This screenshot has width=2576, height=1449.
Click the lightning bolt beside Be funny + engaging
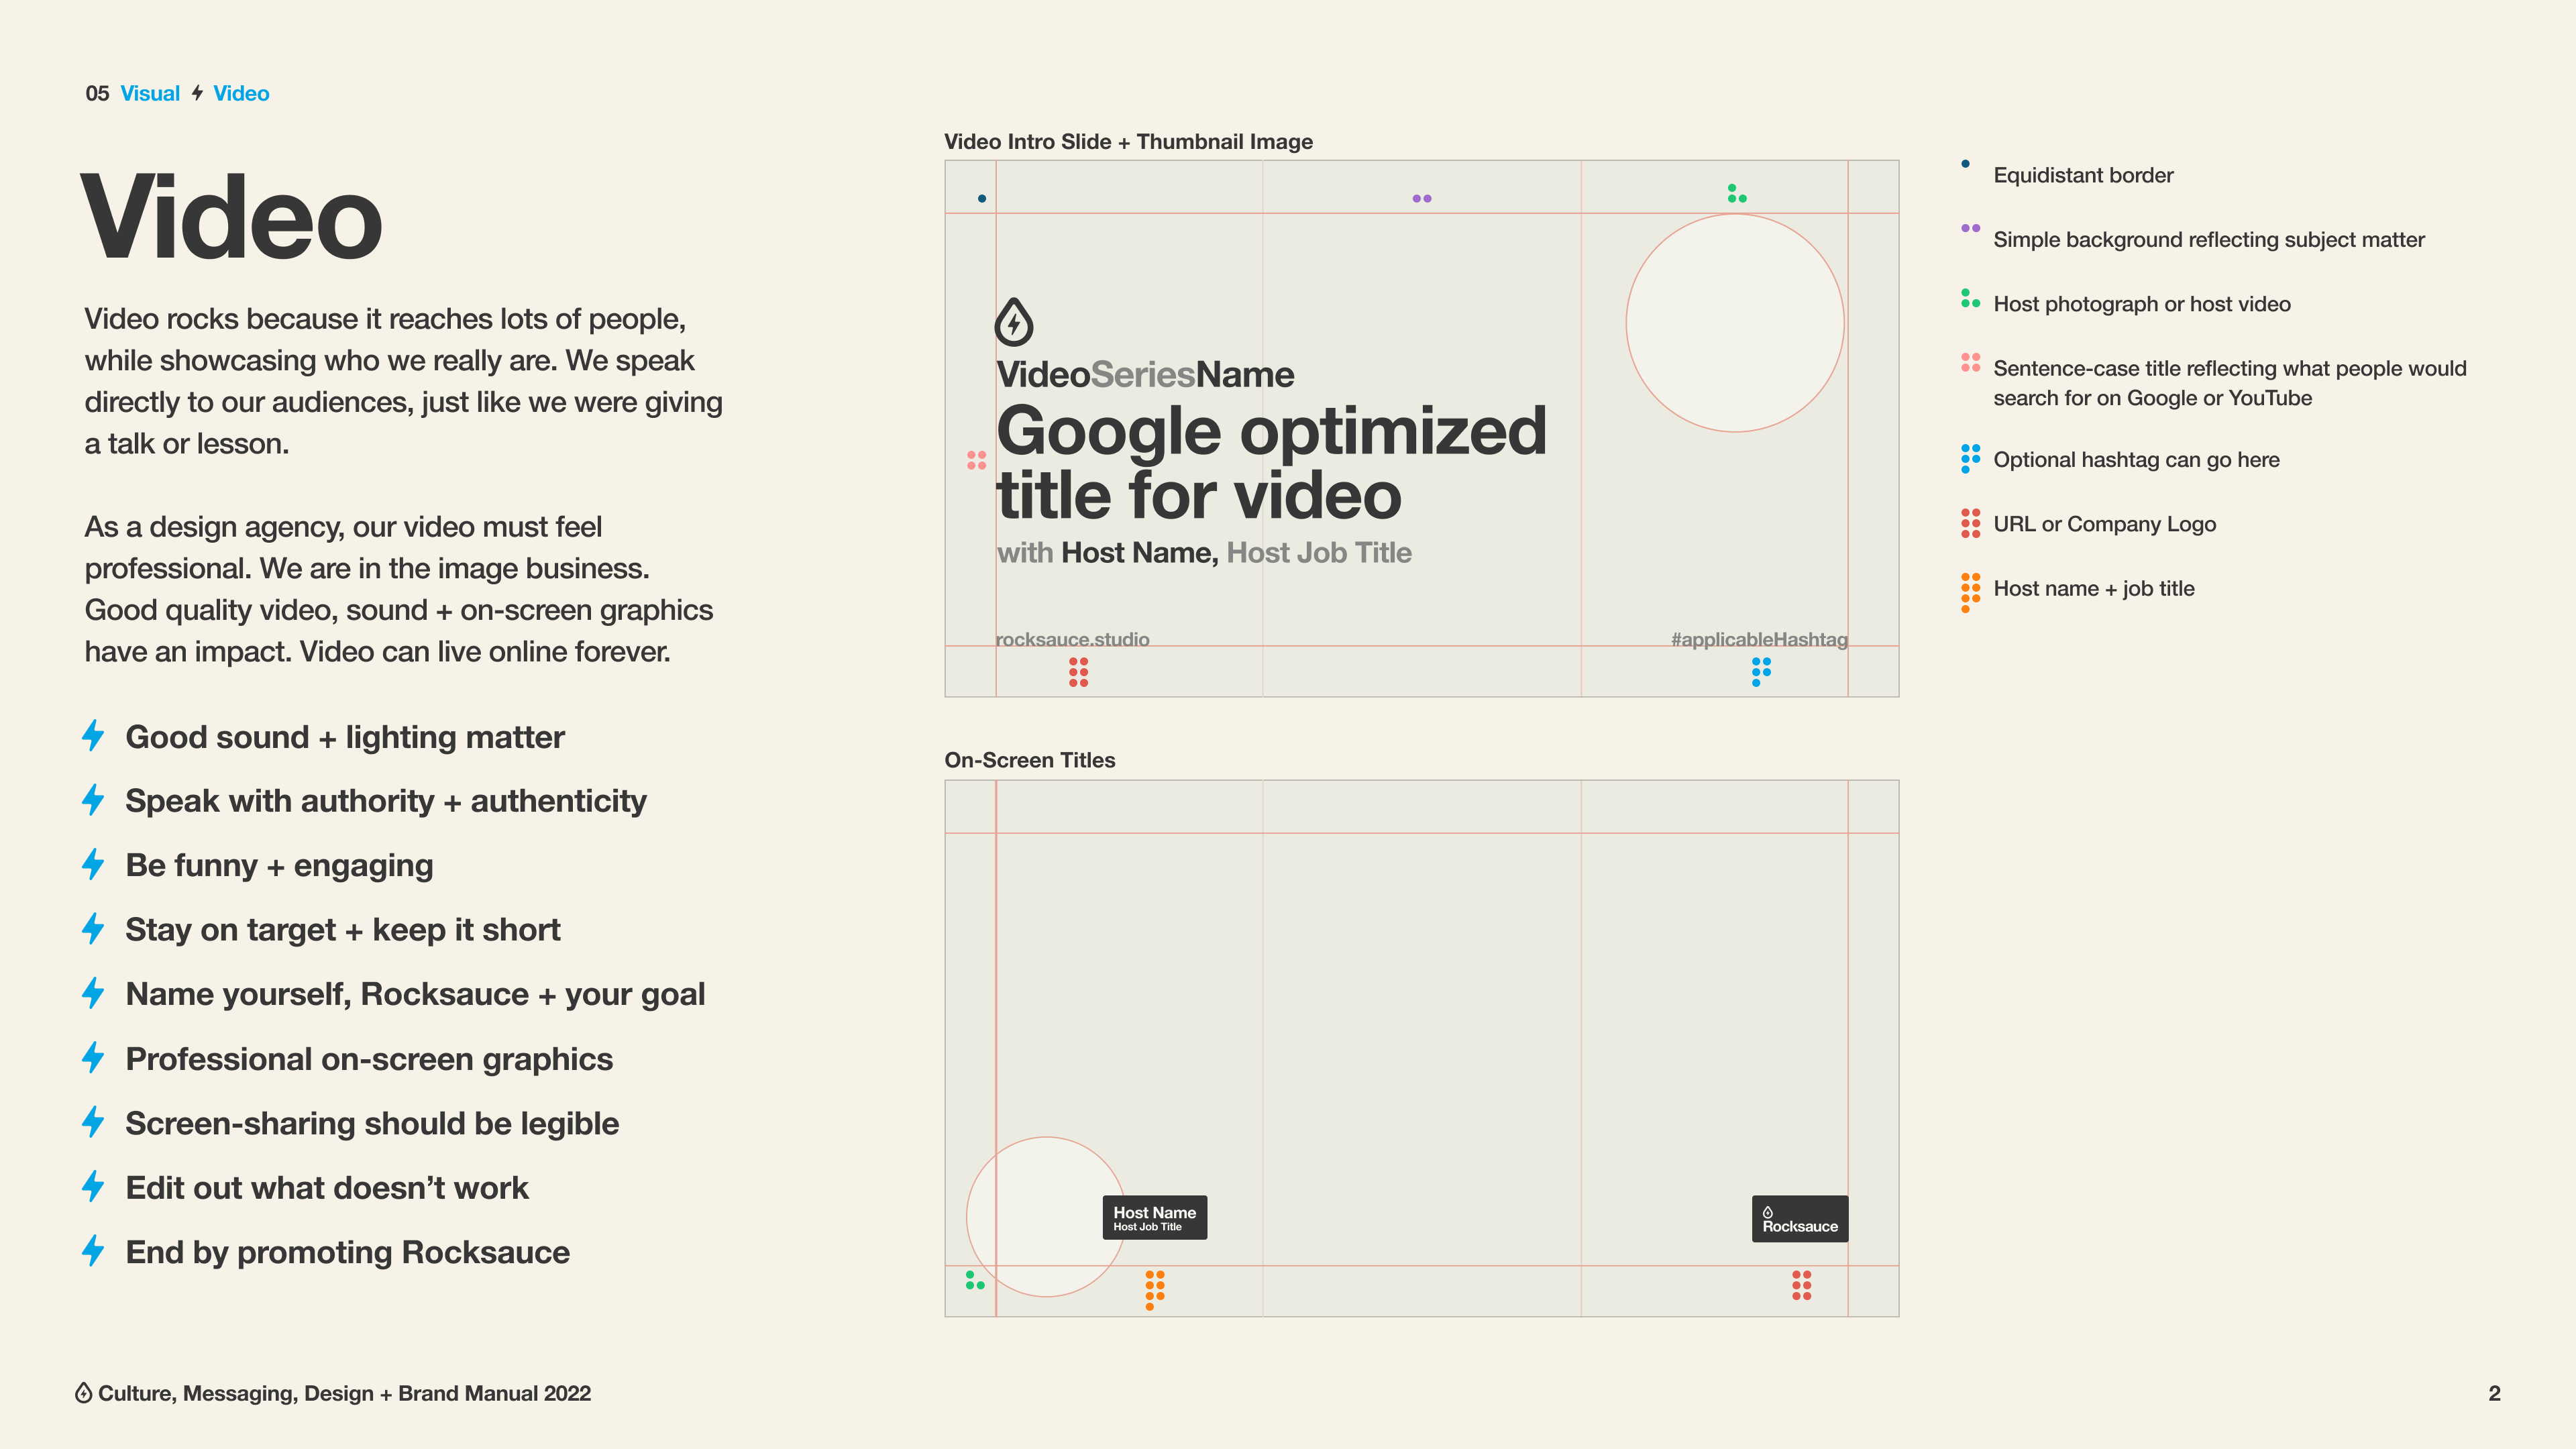click(93, 865)
